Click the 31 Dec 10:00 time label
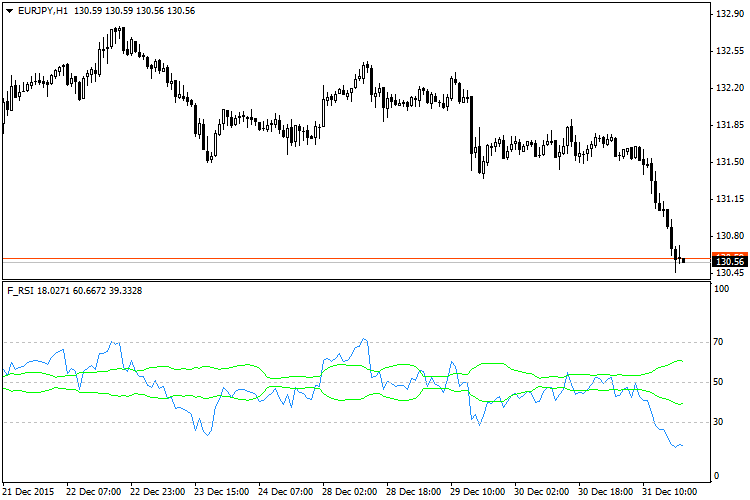The height and width of the screenshot is (500, 750). [x=670, y=492]
